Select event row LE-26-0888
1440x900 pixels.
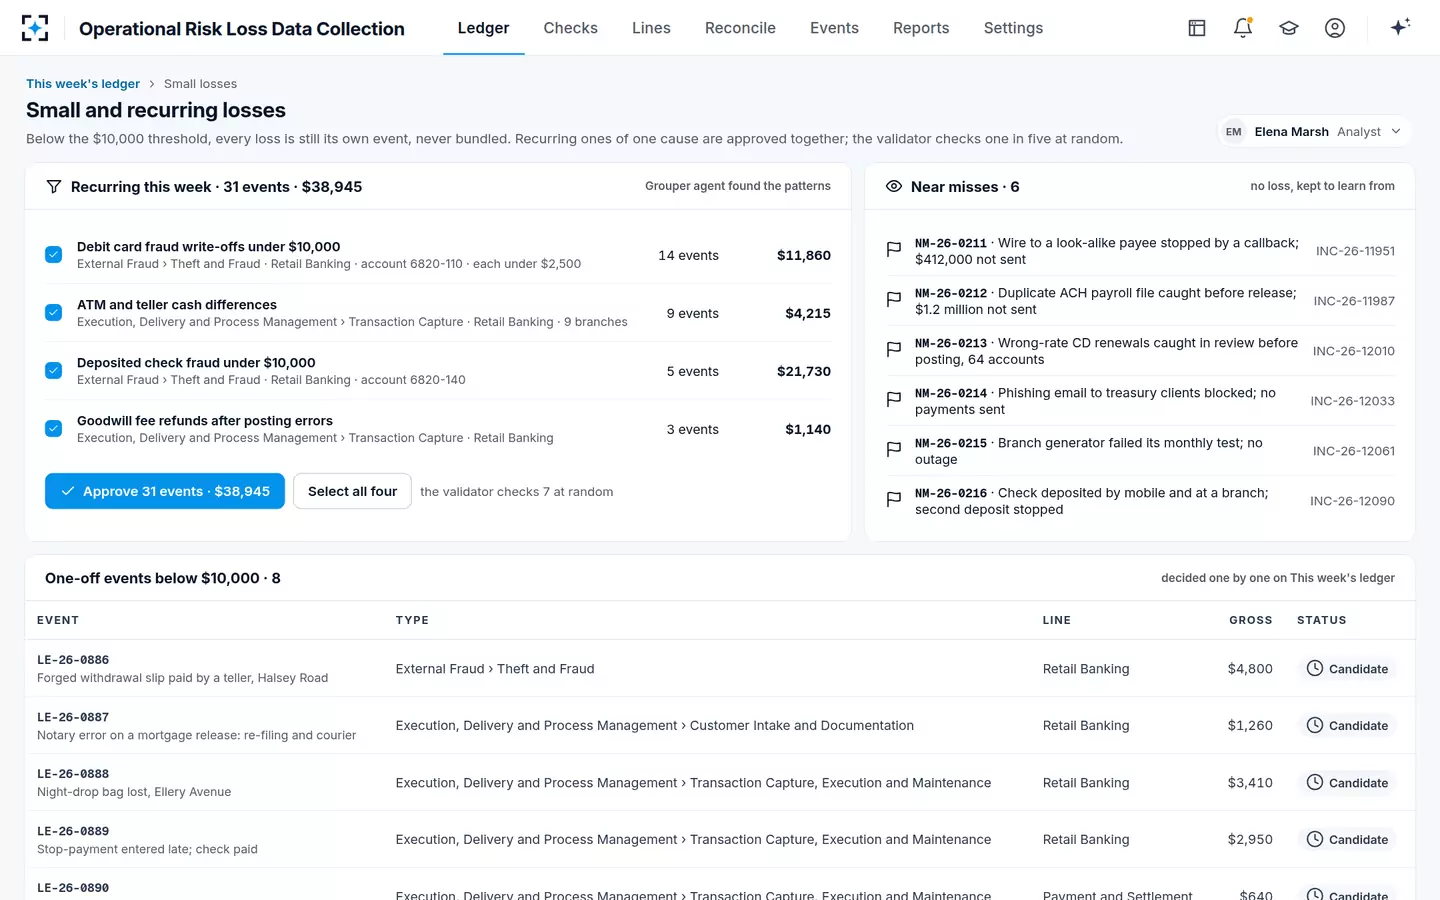720,782
